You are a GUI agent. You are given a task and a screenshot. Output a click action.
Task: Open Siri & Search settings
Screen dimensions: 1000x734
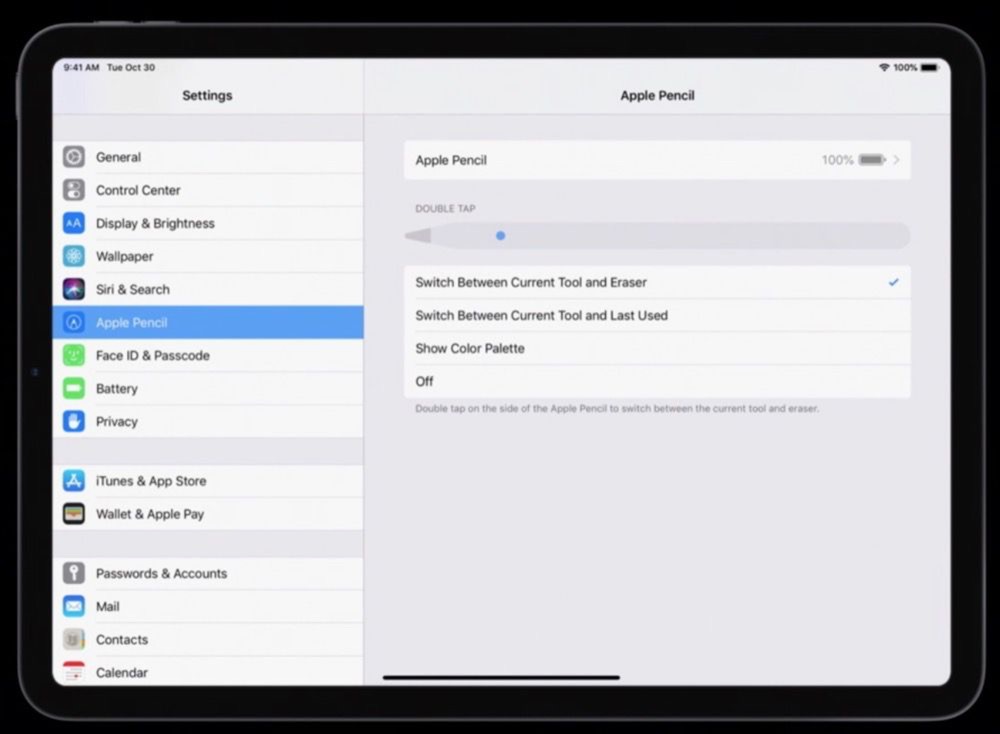click(208, 290)
